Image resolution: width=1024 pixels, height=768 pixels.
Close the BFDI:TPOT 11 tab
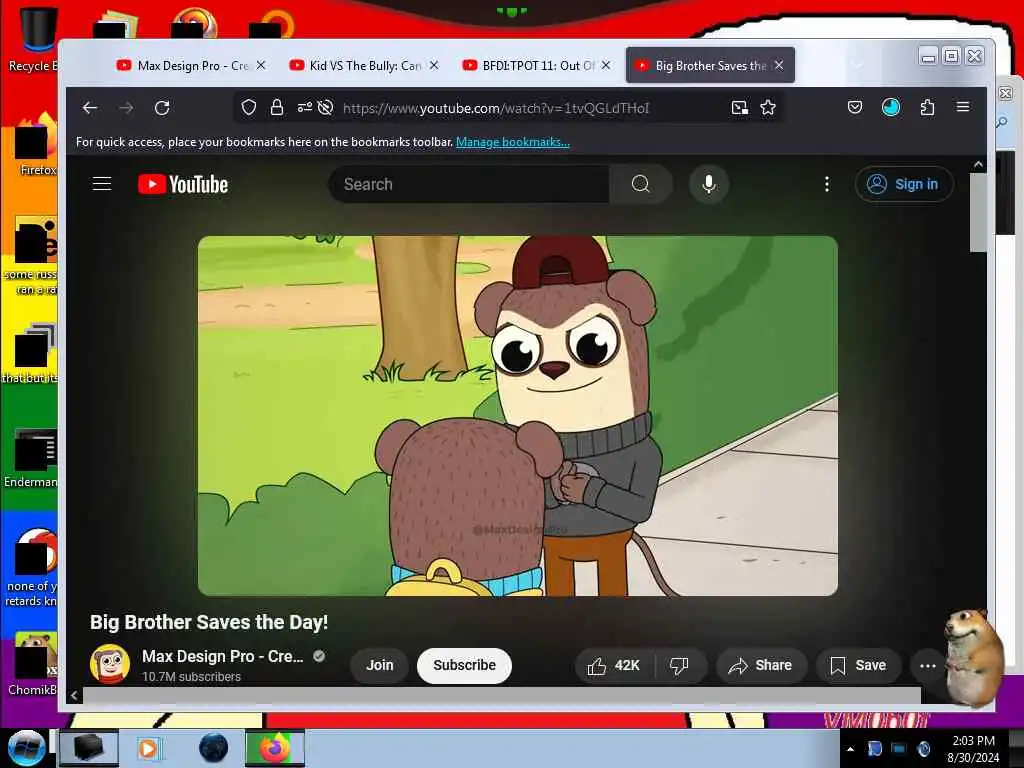pos(606,65)
